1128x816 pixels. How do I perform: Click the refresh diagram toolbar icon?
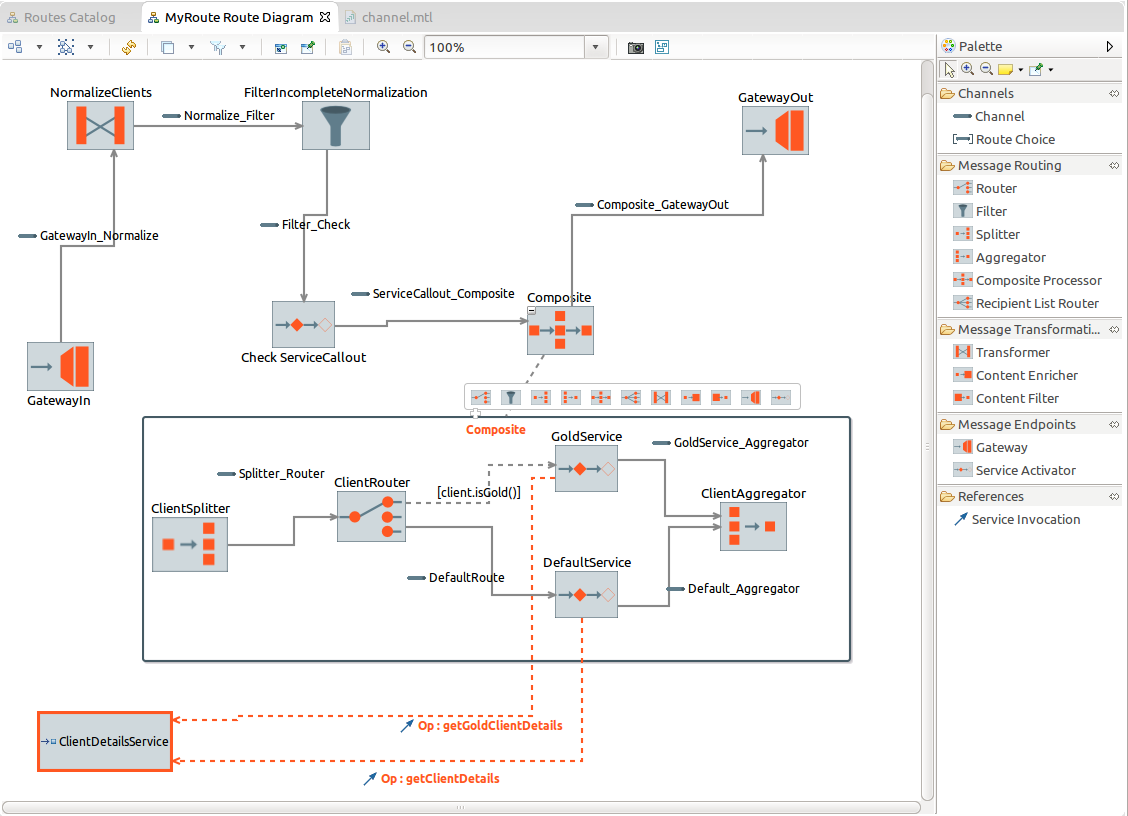[x=129, y=47]
